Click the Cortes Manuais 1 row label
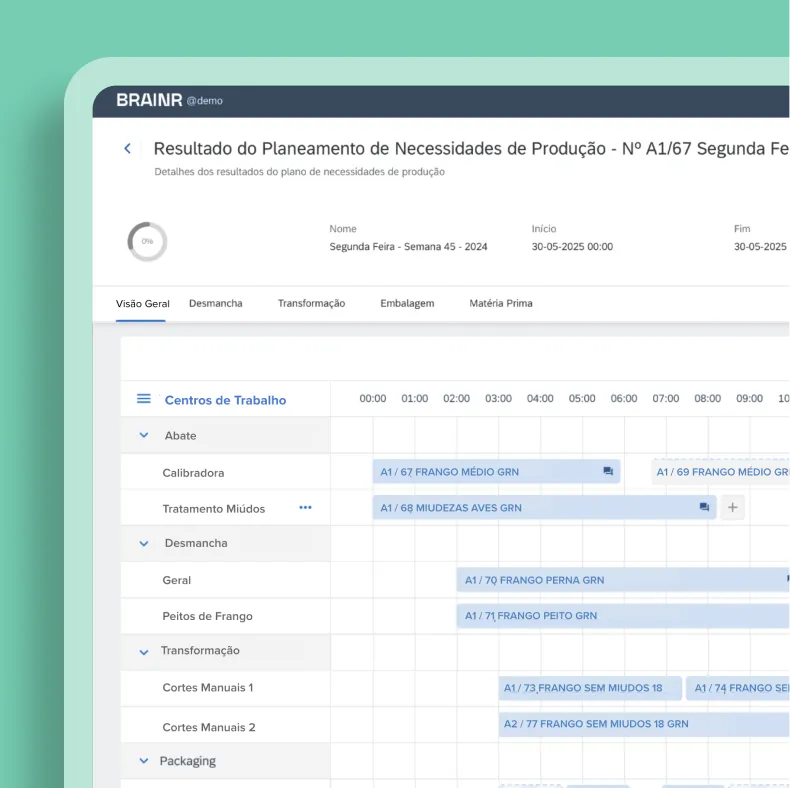 [208, 688]
